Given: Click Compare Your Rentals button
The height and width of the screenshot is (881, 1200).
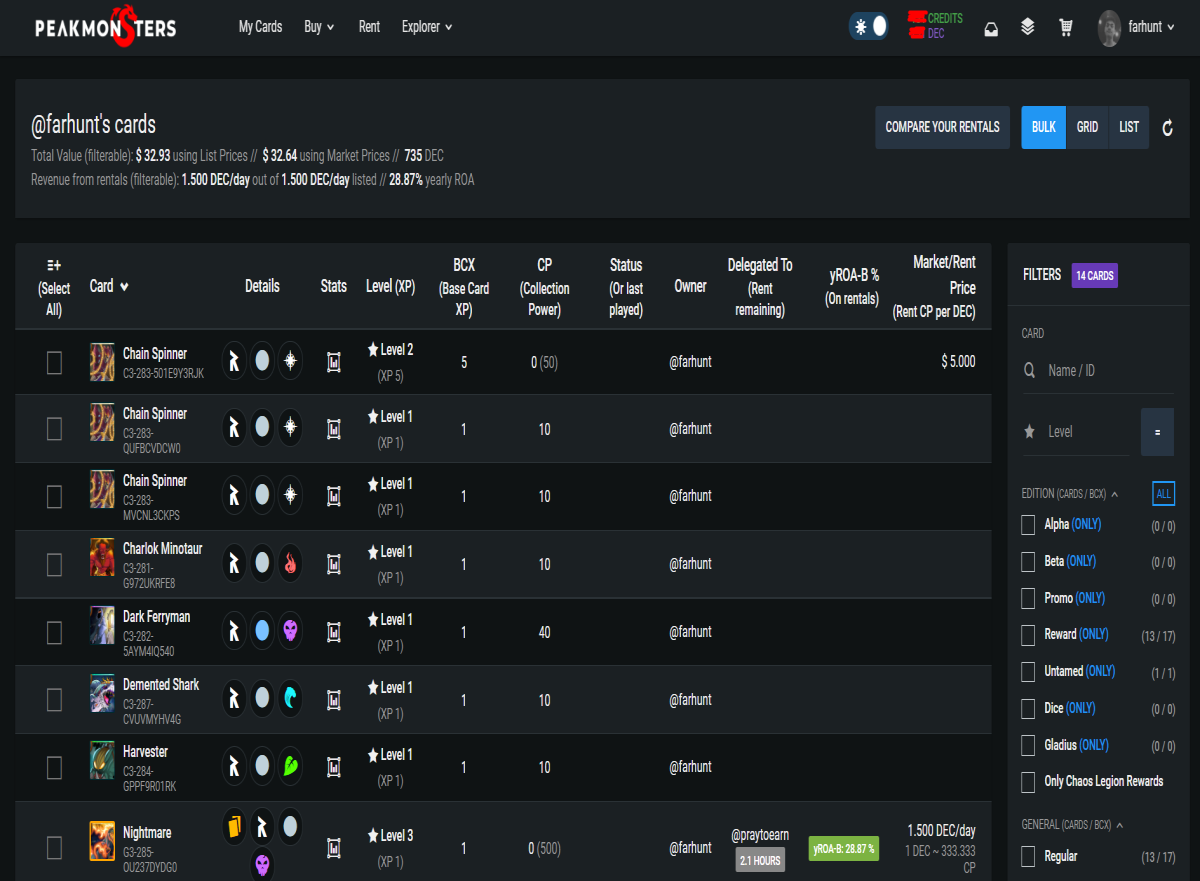Looking at the screenshot, I should tap(942, 127).
